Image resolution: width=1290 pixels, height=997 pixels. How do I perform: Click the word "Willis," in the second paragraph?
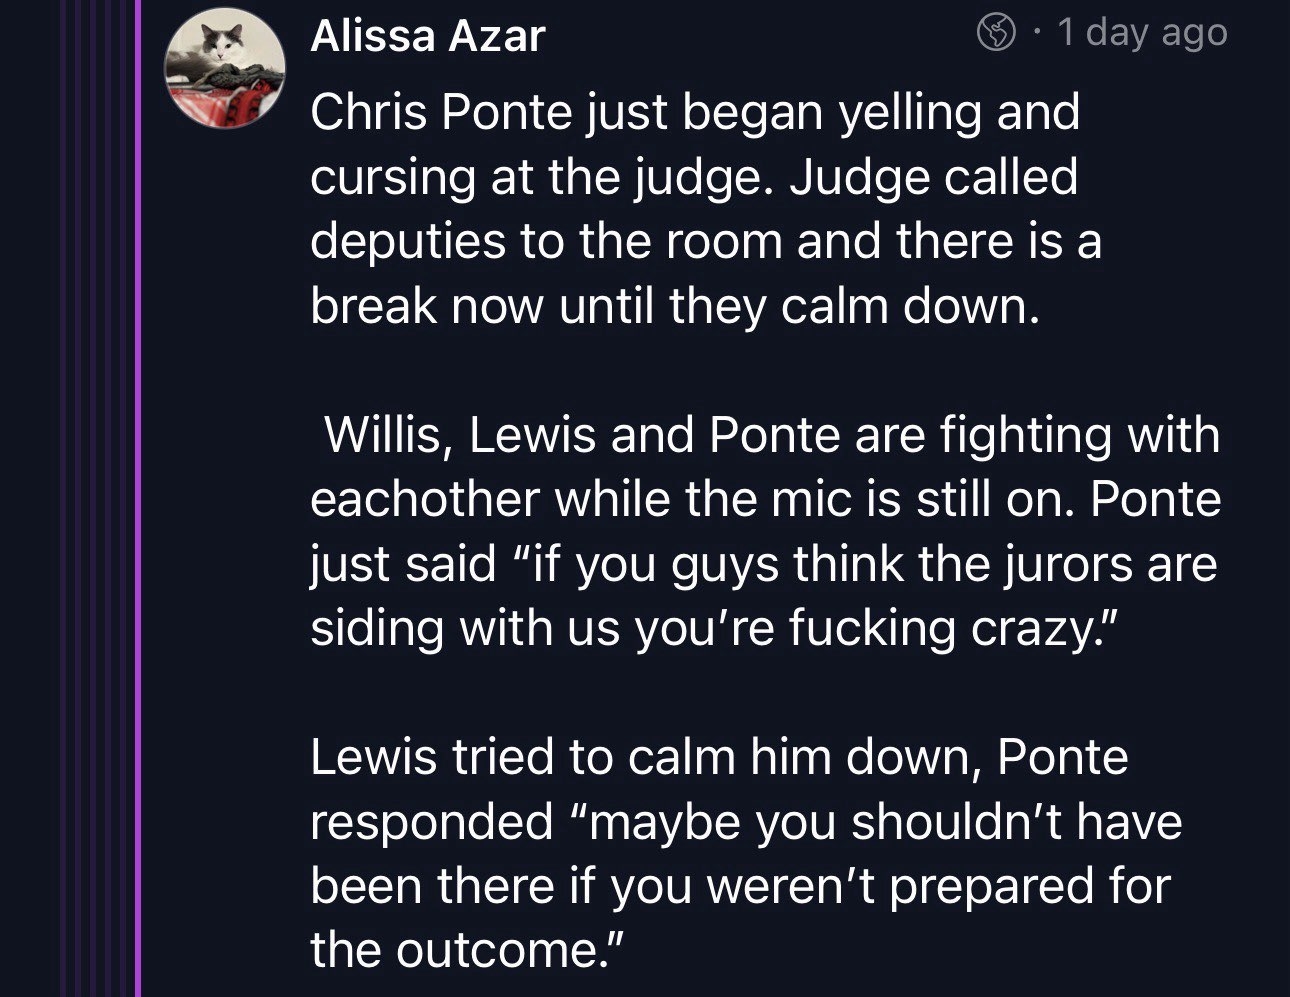point(385,435)
